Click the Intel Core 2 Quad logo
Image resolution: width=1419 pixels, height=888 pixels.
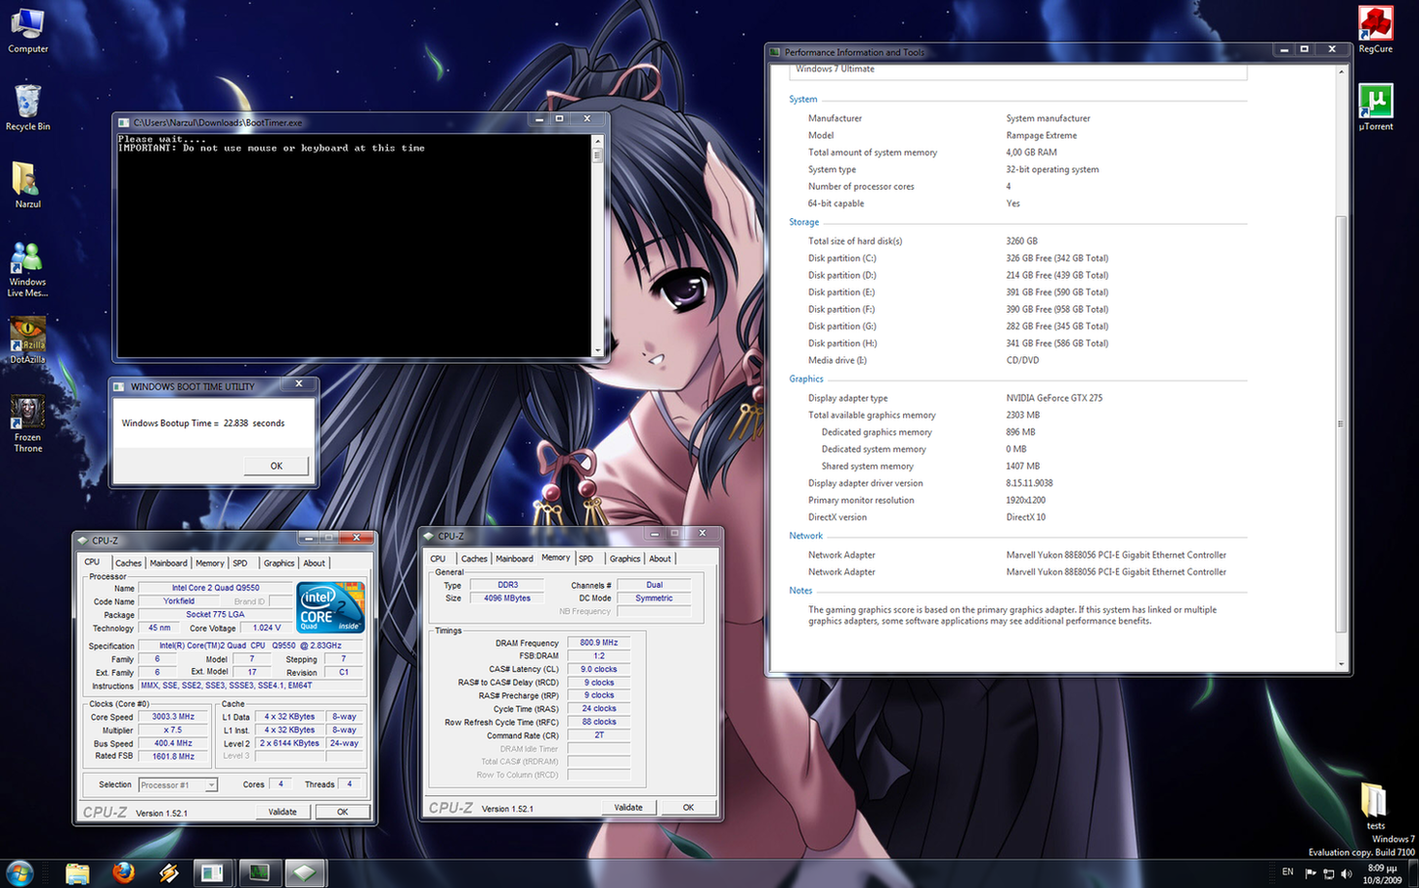pos(330,606)
